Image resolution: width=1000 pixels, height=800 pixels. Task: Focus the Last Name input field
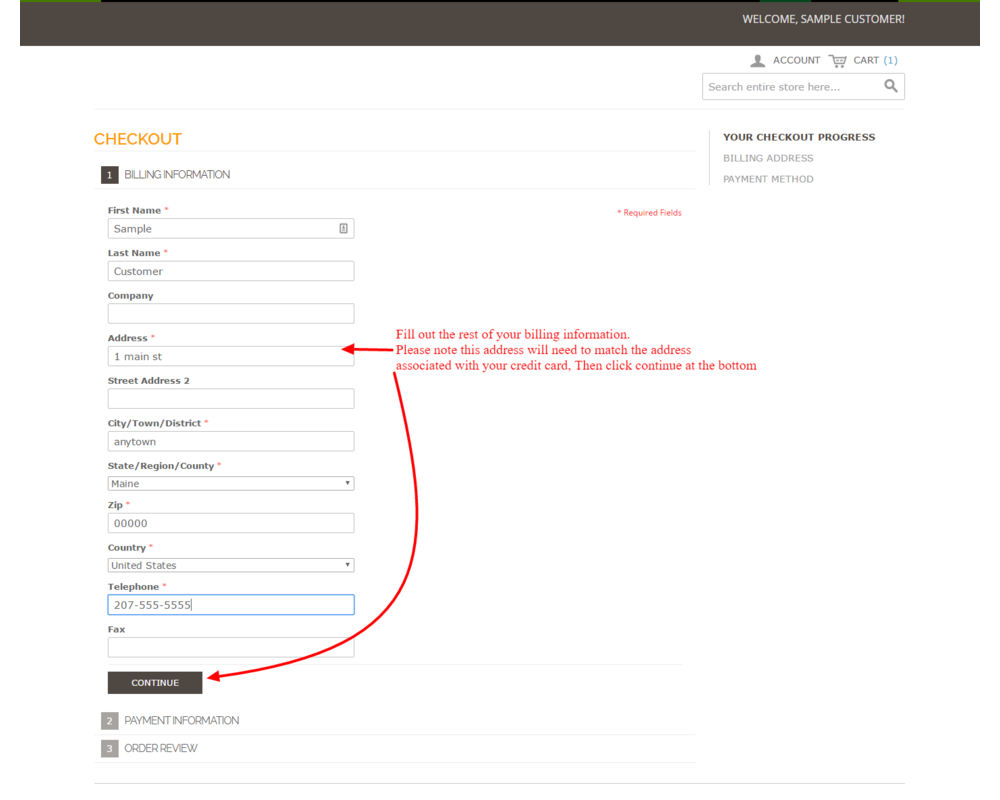click(230, 272)
